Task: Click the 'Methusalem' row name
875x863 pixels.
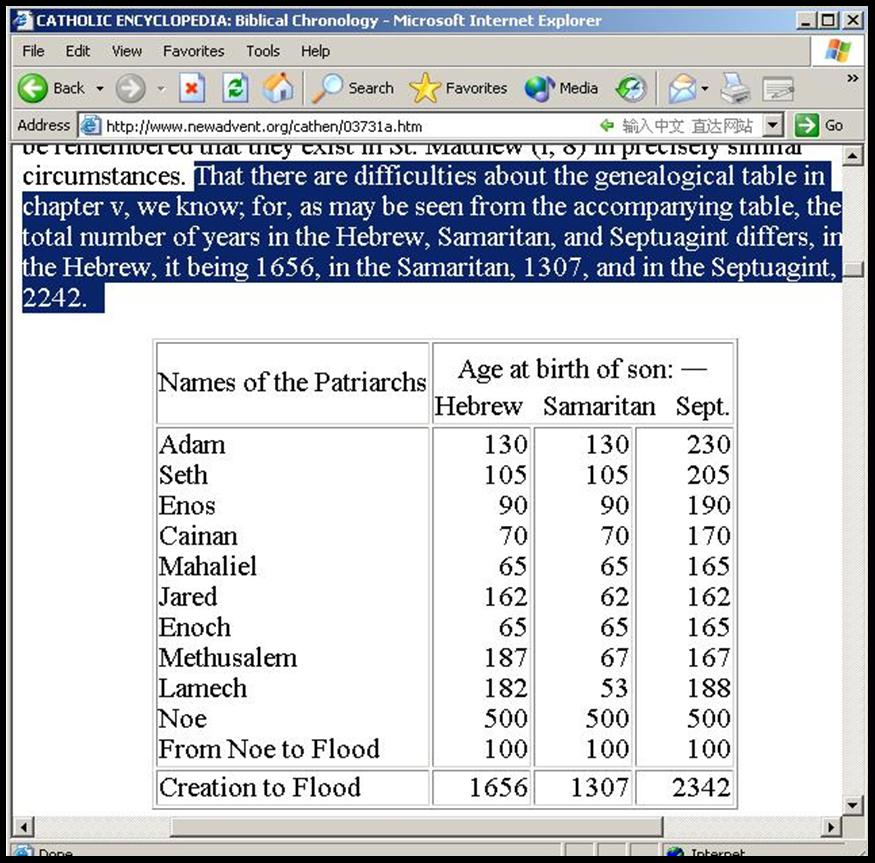Action: tap(228, 658)
